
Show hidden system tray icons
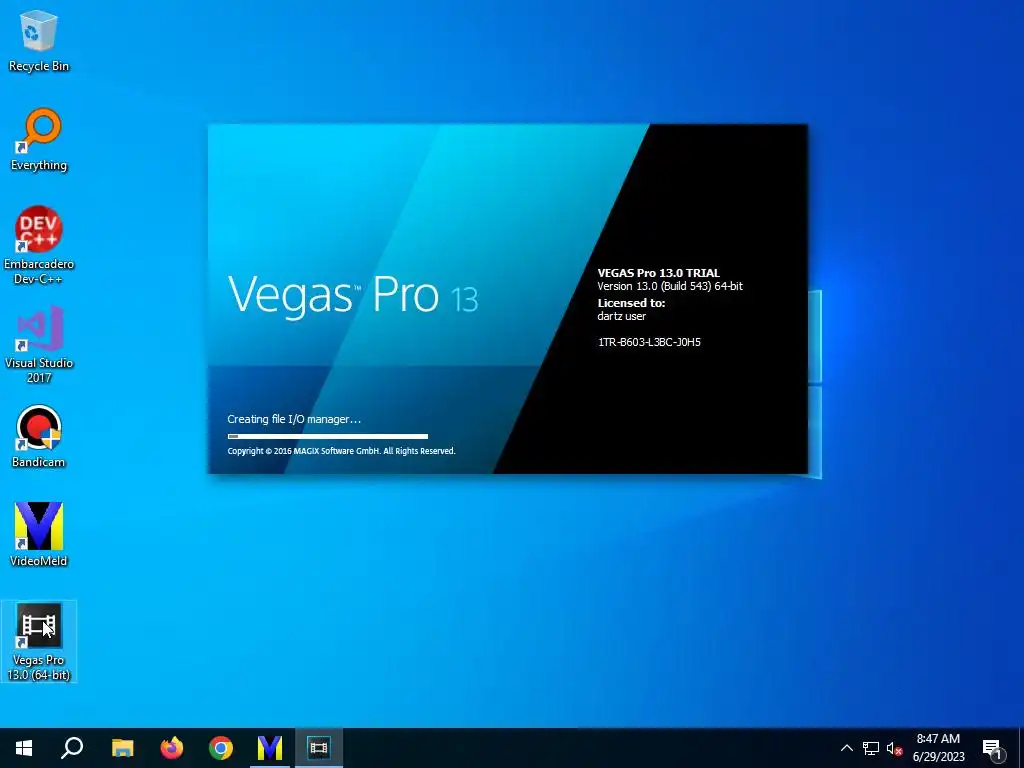tap(846, 748)
